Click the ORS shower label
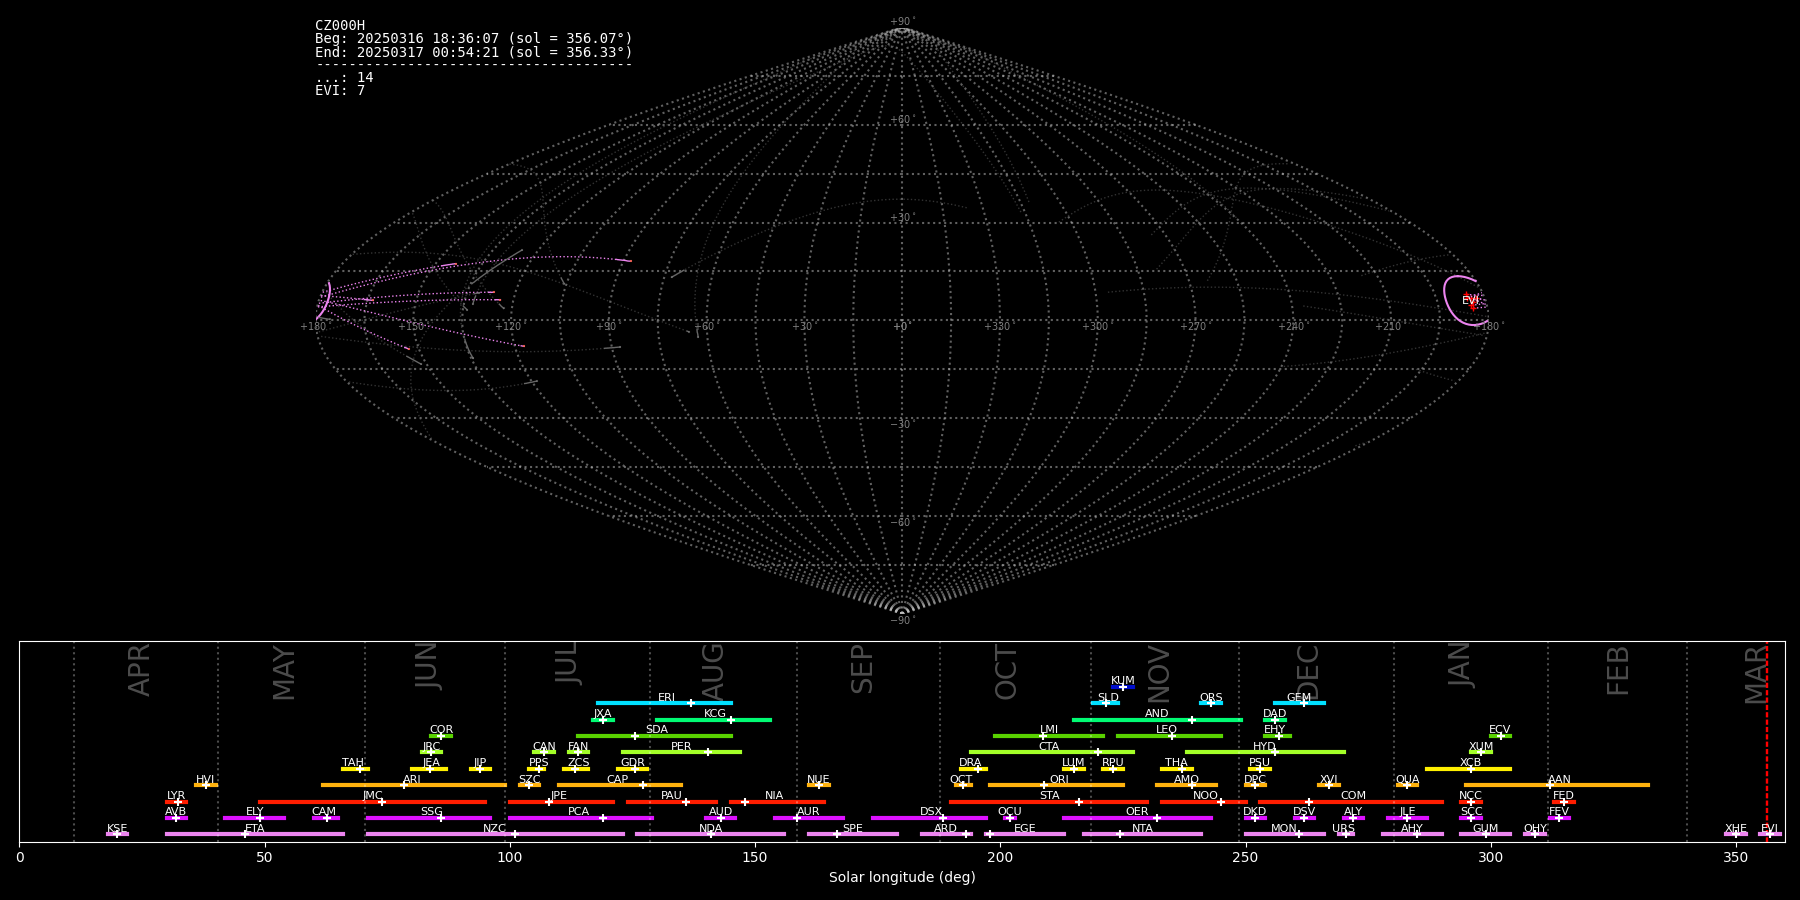 tap(1211, 698)
